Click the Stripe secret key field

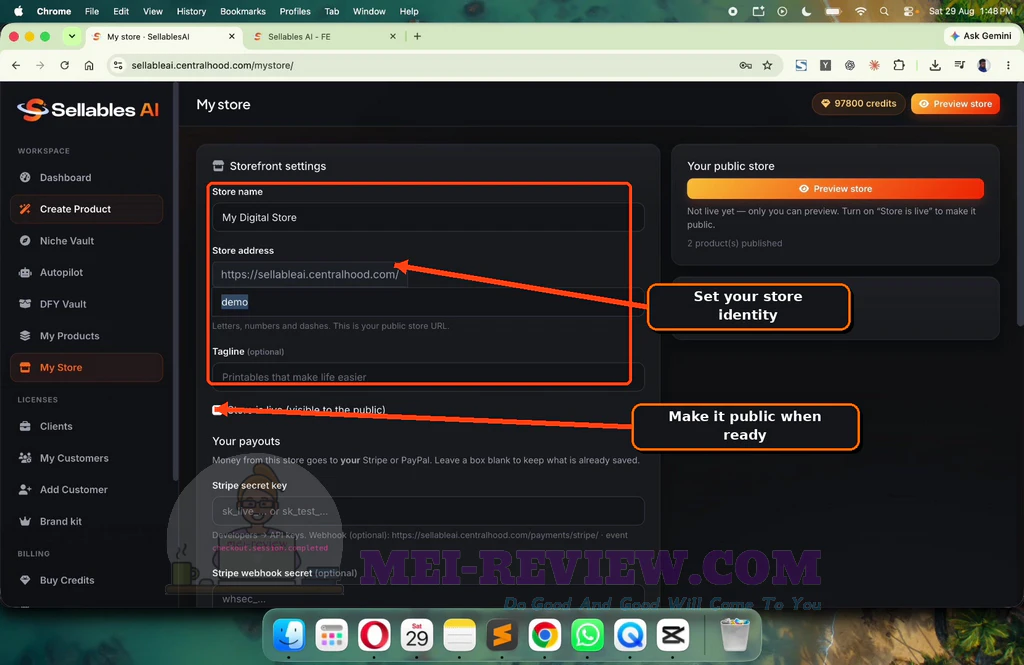[428, 511]
